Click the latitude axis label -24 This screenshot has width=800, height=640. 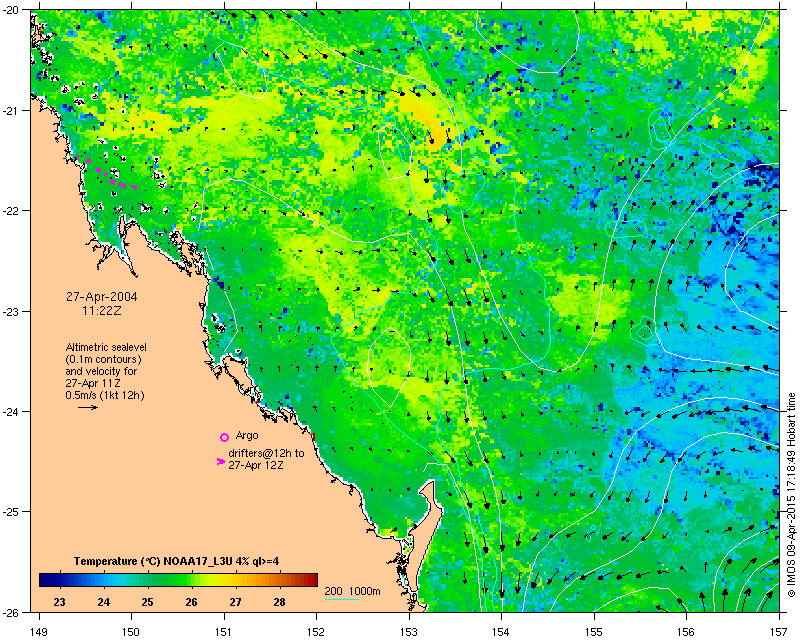[x=11, y=411]
